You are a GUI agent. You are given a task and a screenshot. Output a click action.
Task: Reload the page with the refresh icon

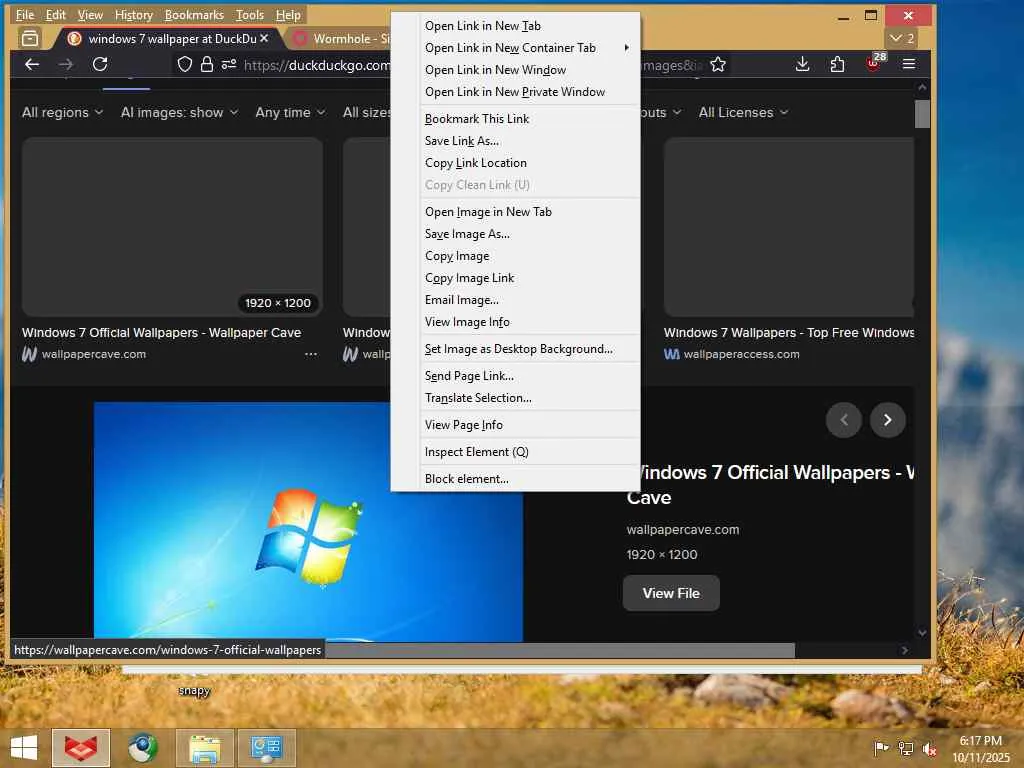(100, 64)
